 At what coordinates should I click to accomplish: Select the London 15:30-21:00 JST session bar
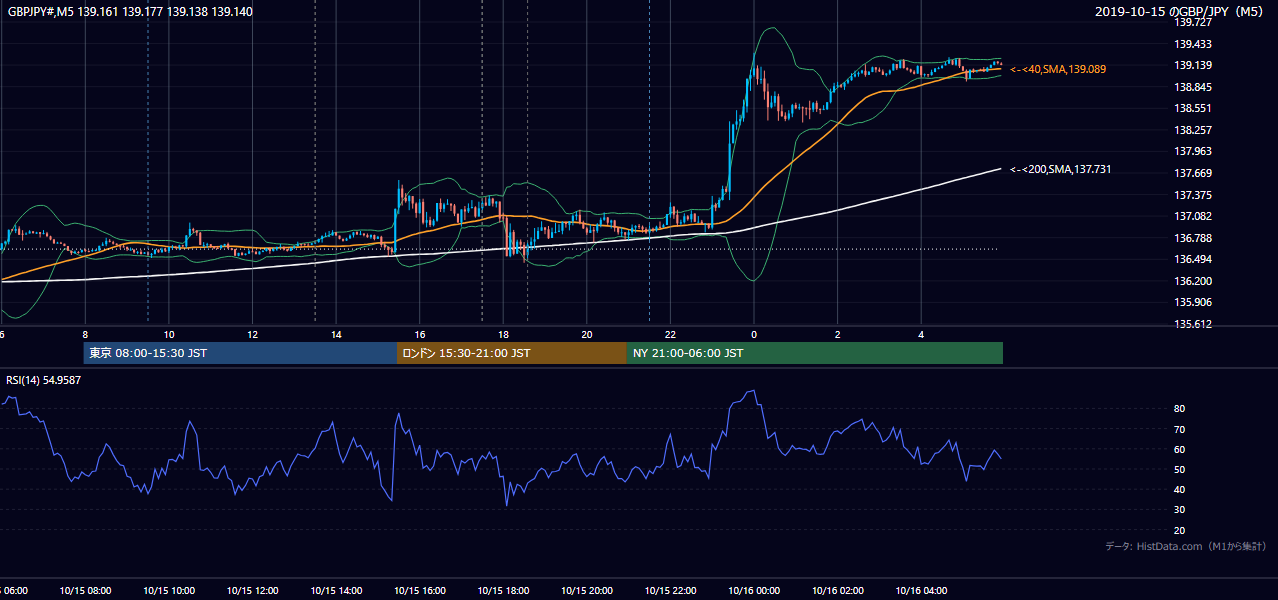coord(512,353)
